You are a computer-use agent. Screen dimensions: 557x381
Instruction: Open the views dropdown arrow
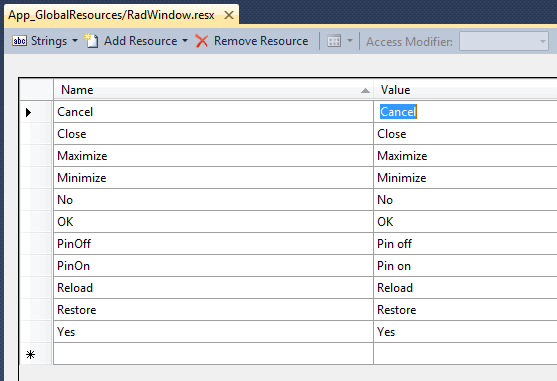click(x=350, y=41)
